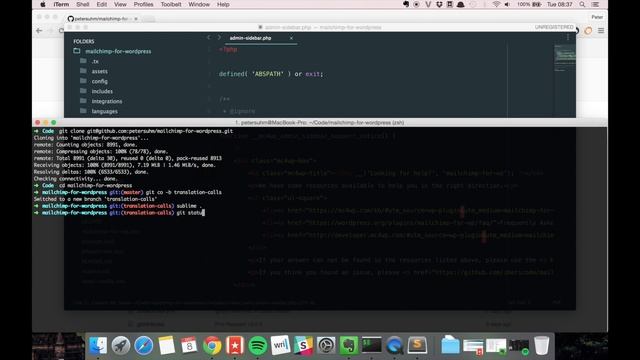
Task: Open the Chrome hamburger menu
Action: pos(601,31)
